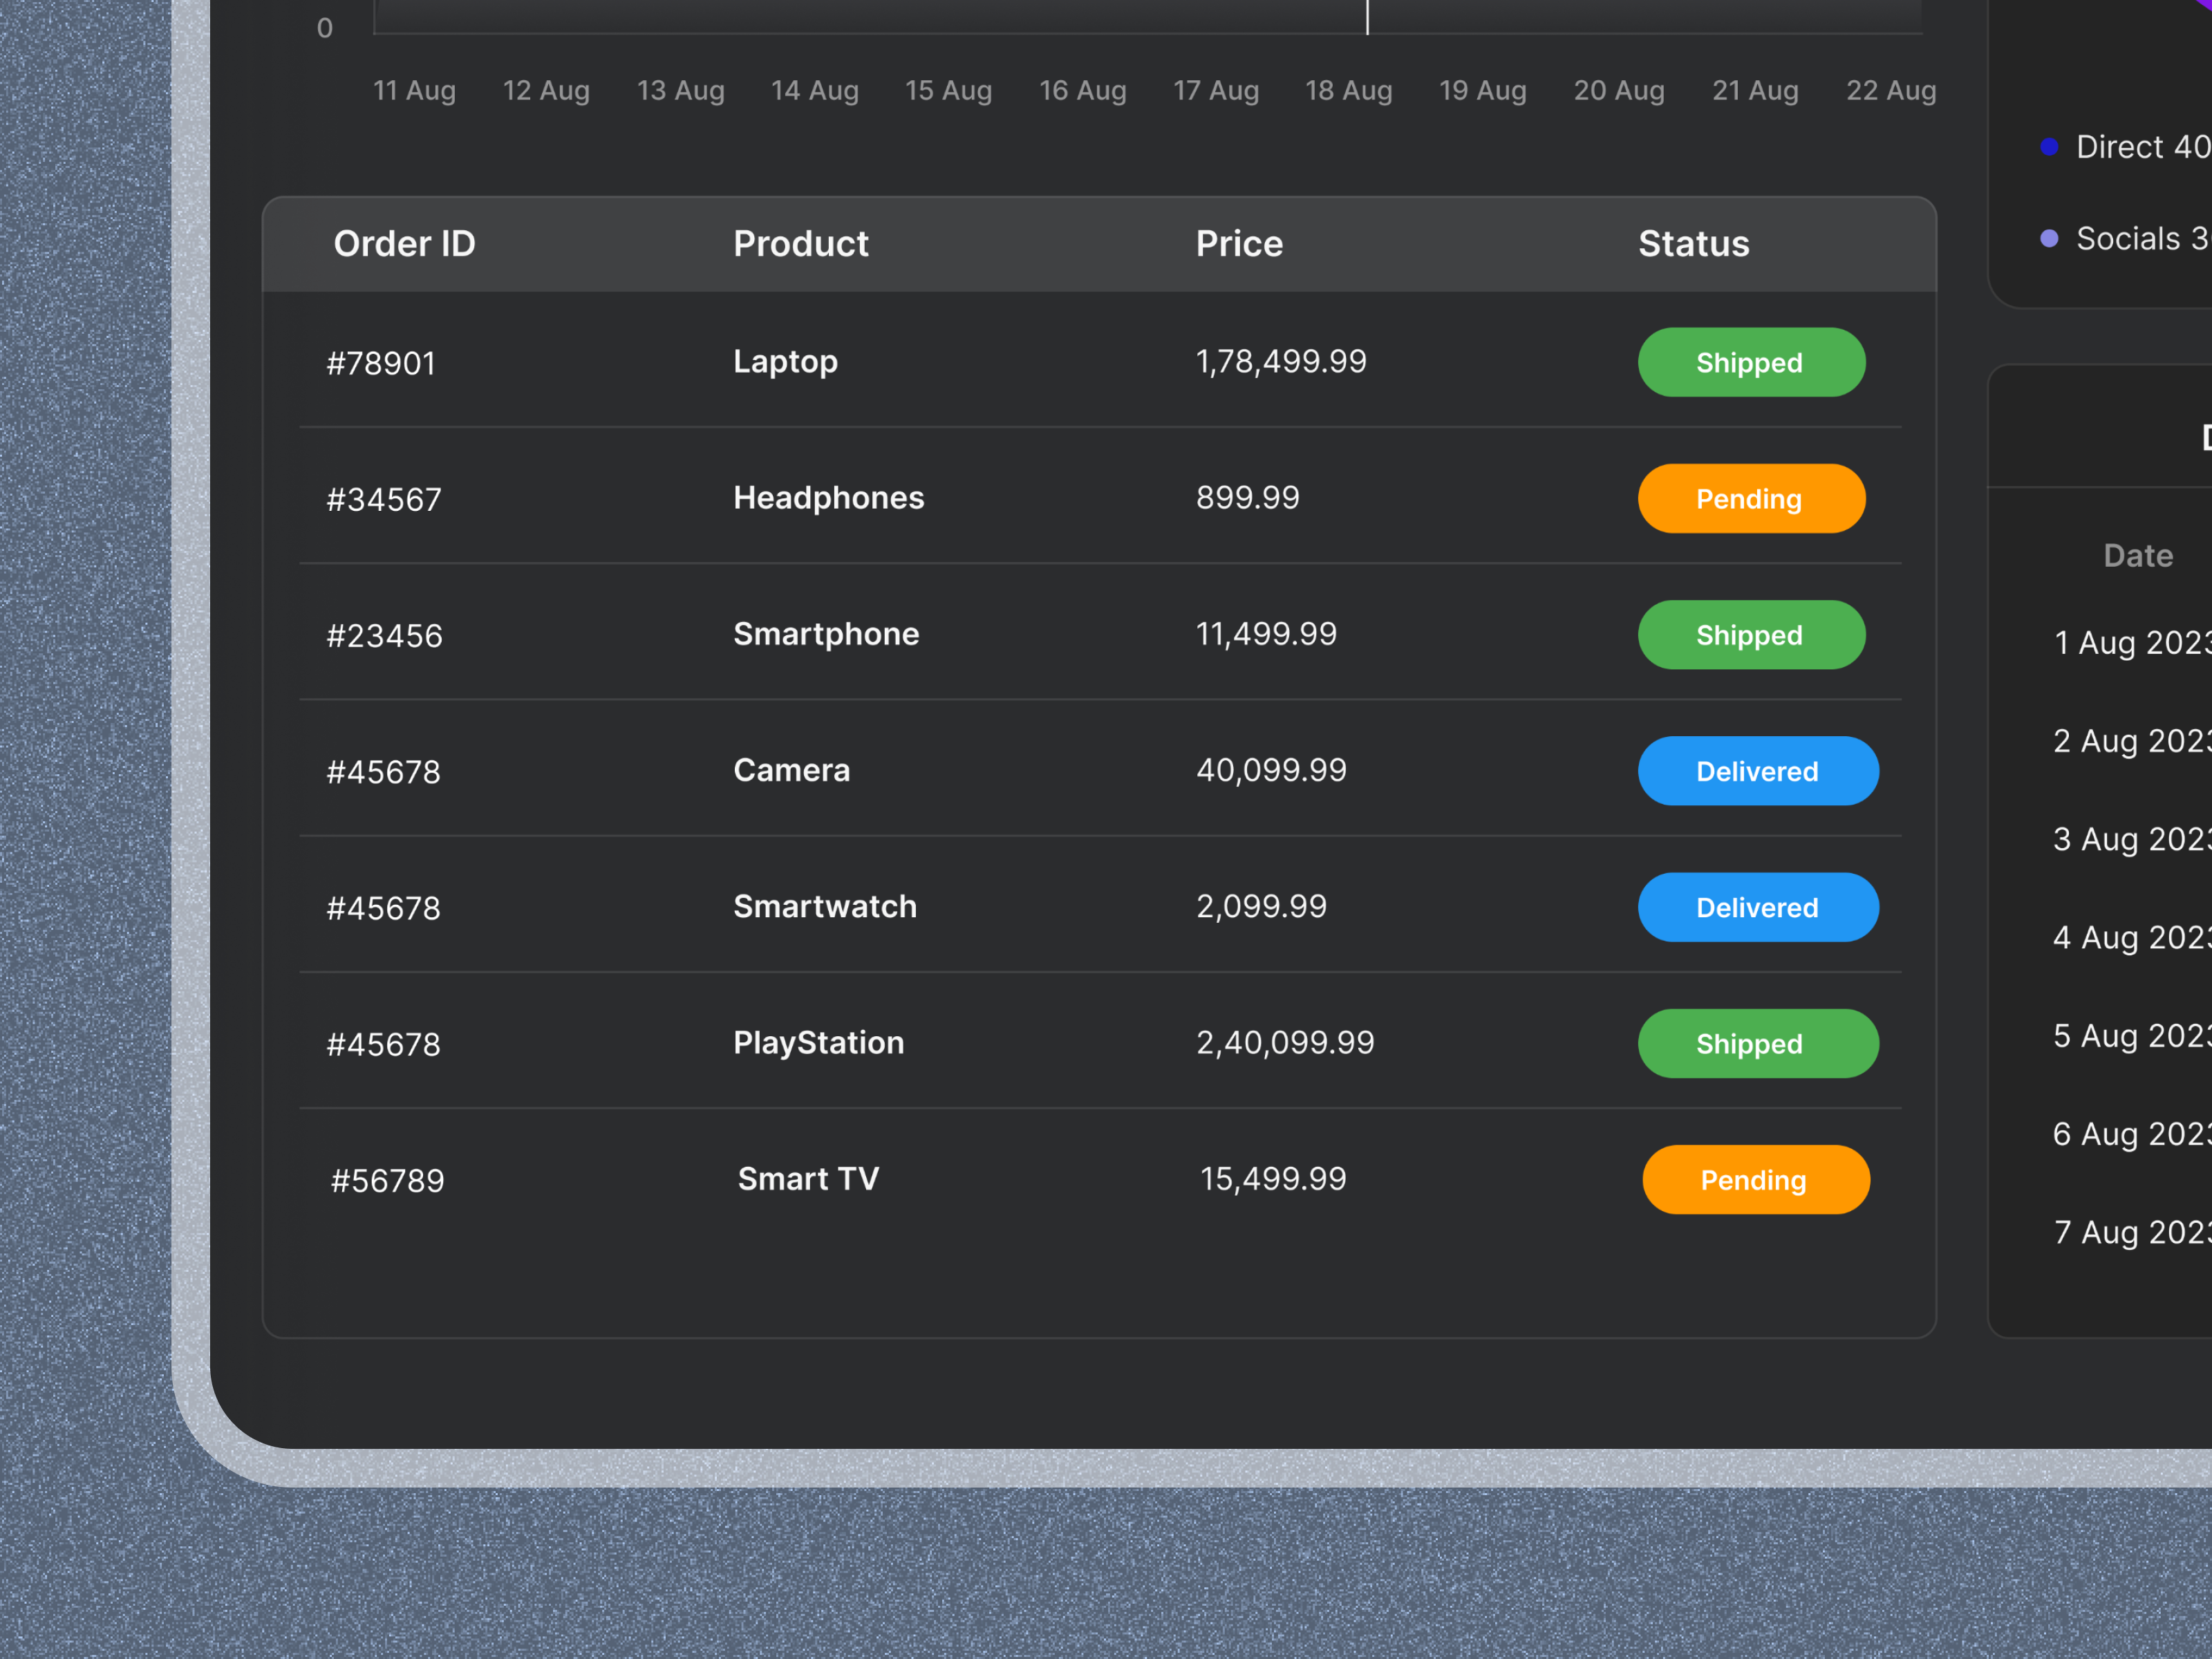Click the 15 Aug axis label
This screenshot has height=1659, width=2212.
[x=948, y=90]
